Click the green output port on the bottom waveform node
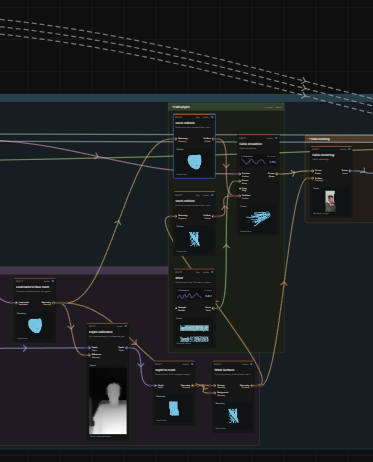This screenshot has width=373, height=462. 213,308
